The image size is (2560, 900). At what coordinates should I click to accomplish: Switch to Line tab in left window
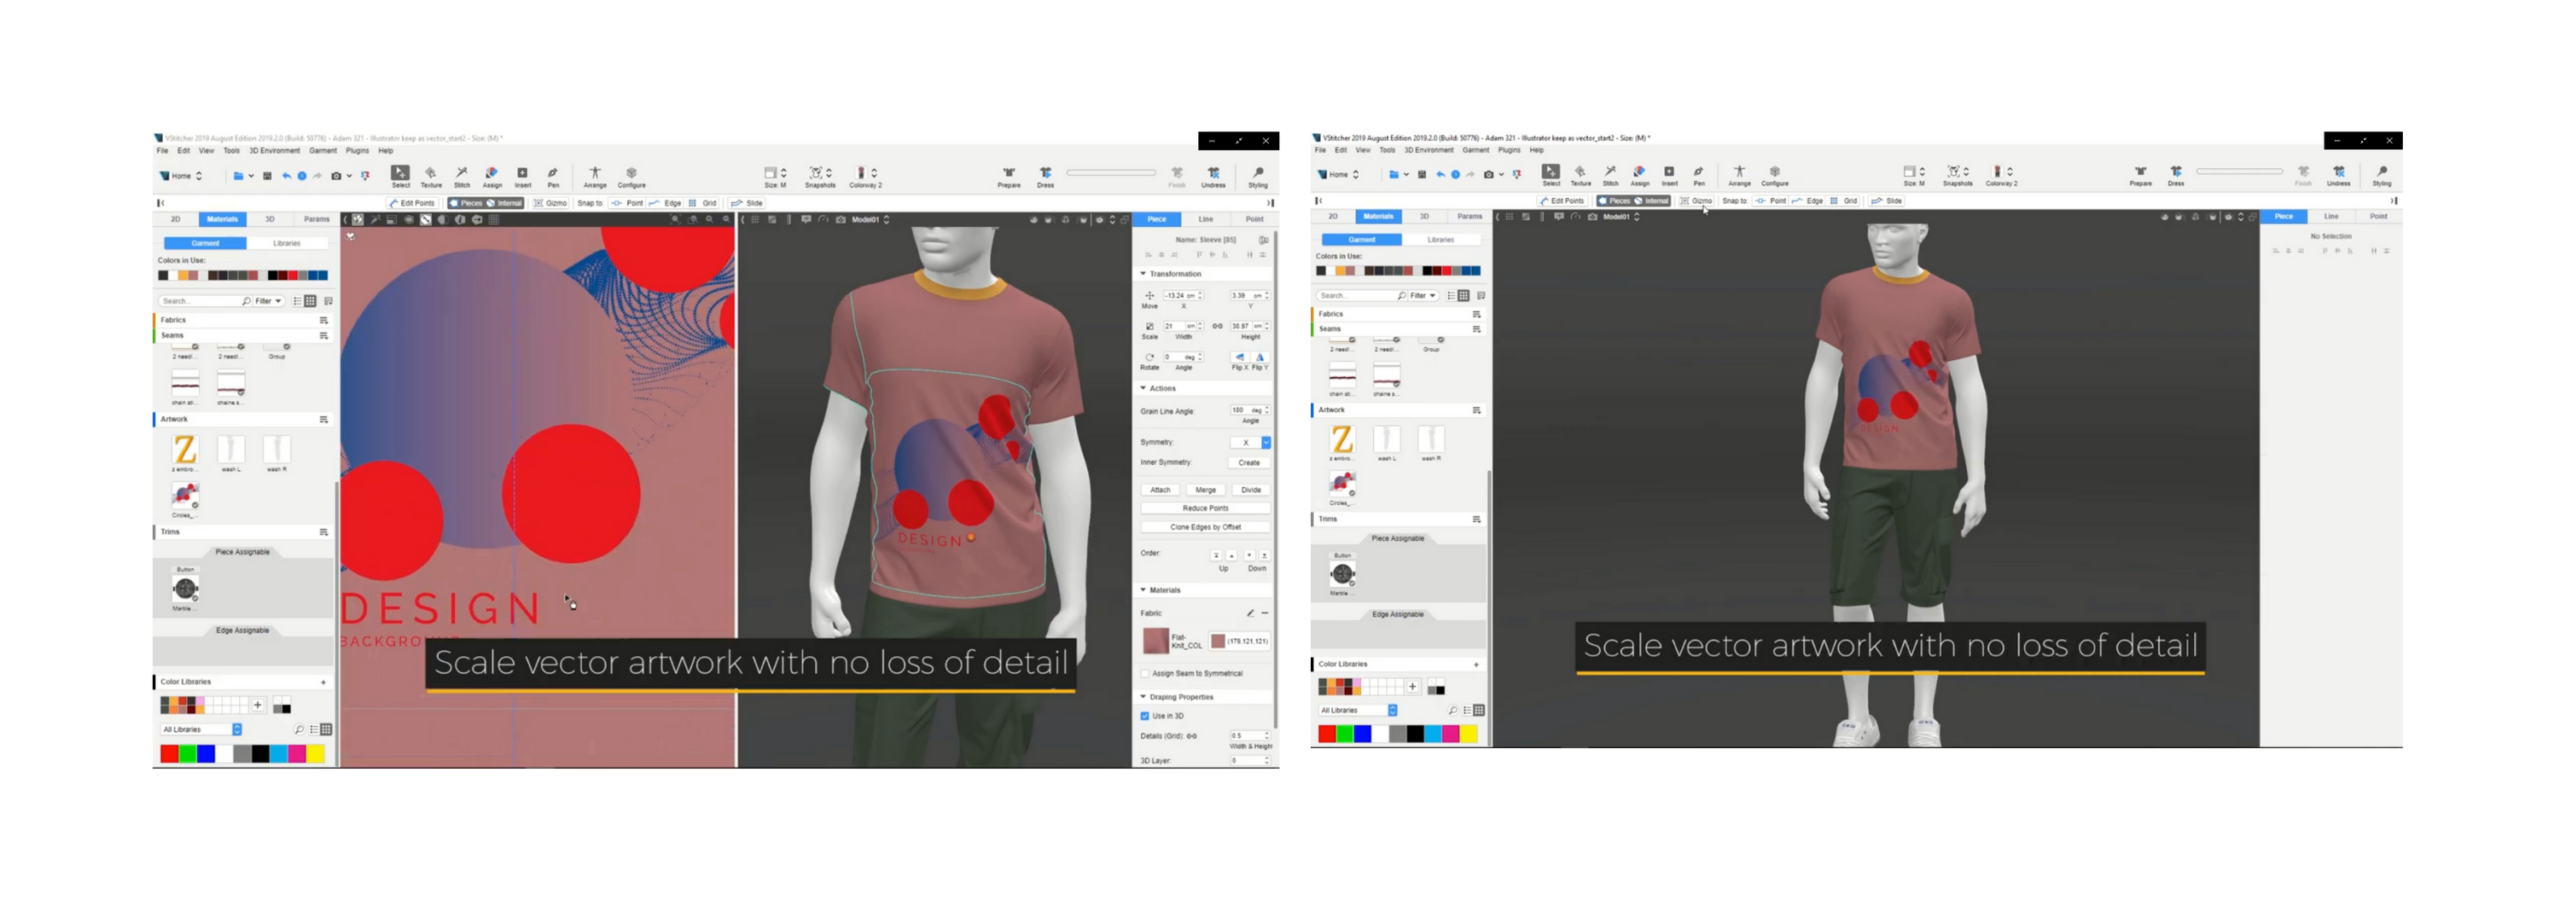[x=1205, y=218]
